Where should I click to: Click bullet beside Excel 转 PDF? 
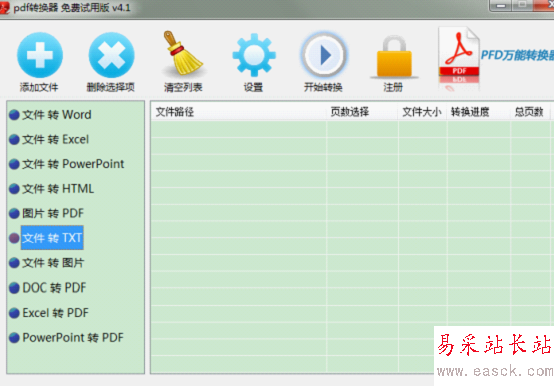(x=14, y=313)
